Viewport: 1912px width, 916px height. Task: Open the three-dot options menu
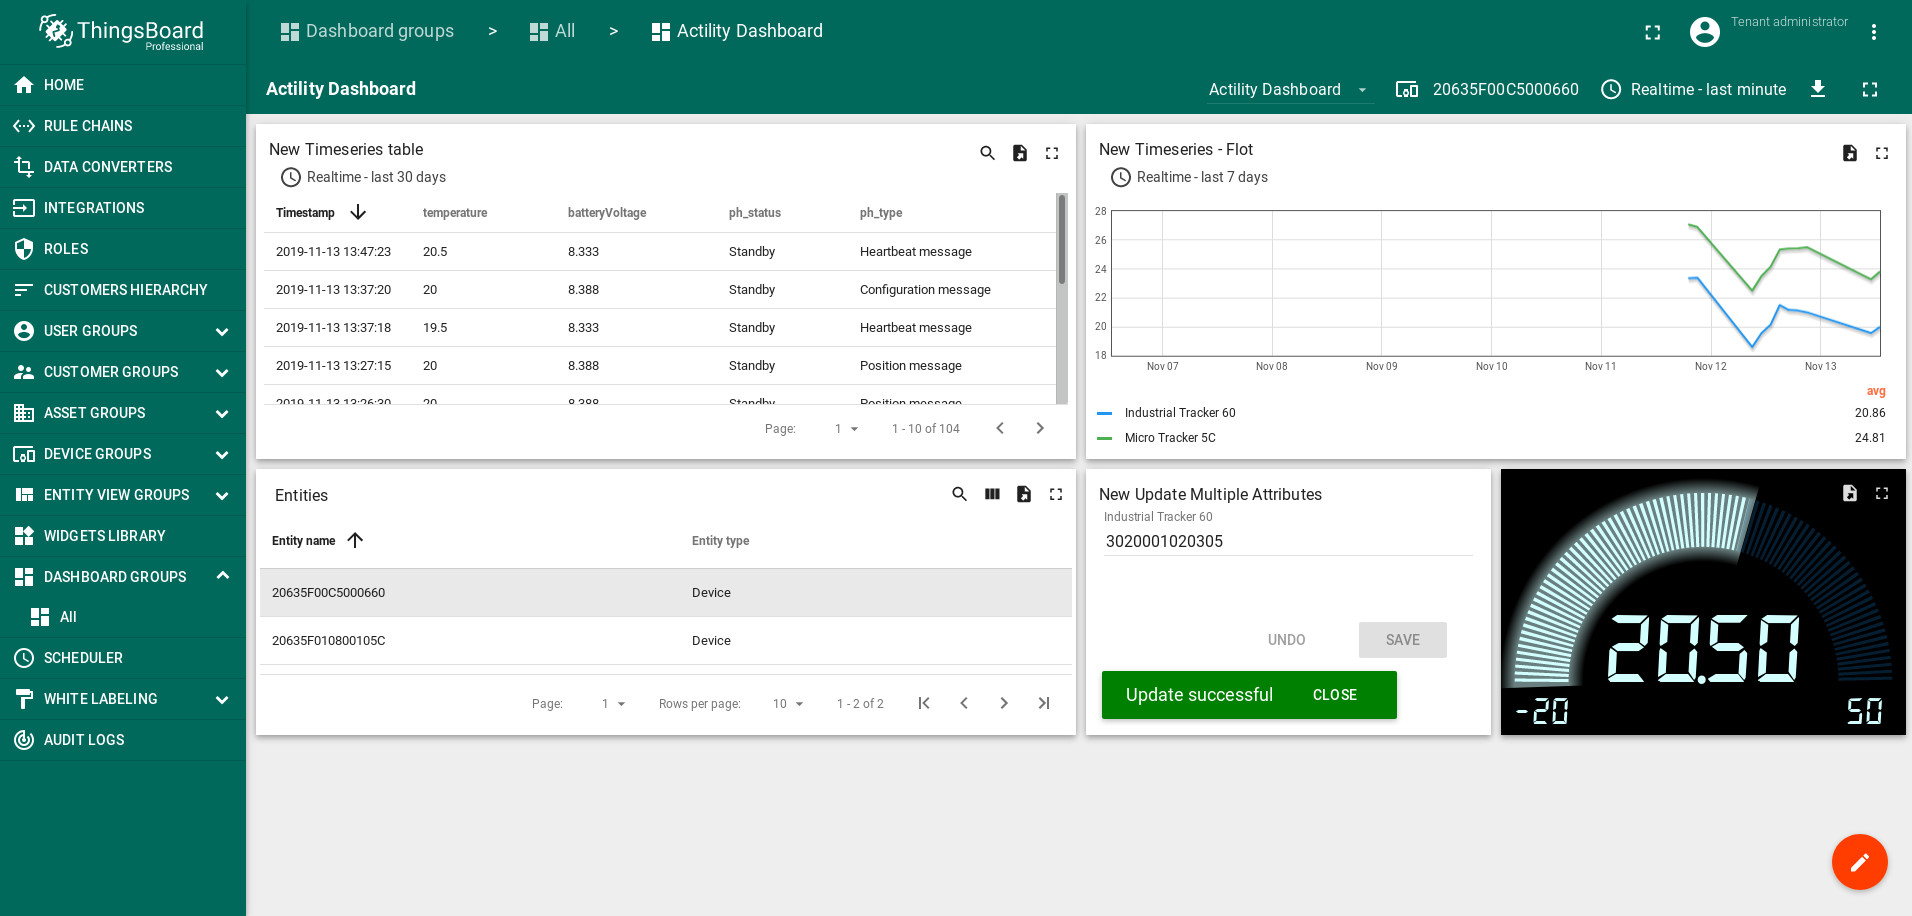[1874, 32]
